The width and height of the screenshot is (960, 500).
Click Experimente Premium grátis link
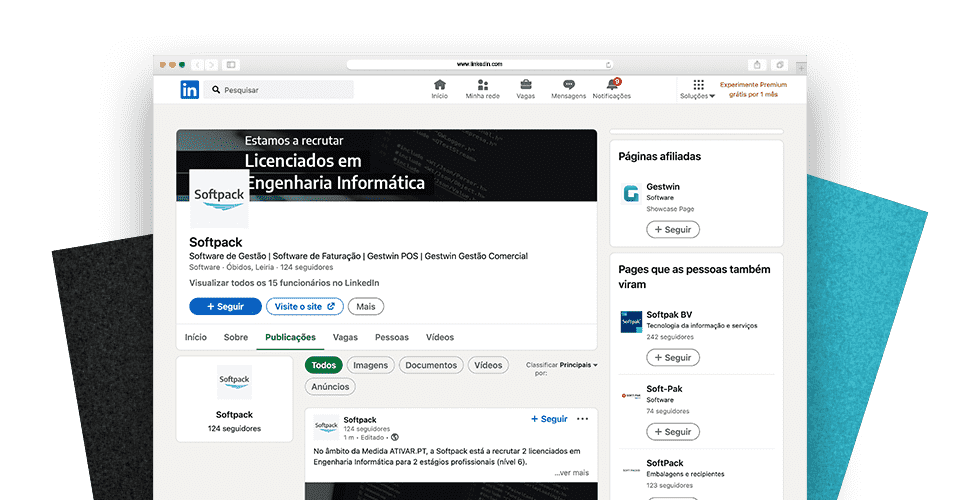point(753,89)
